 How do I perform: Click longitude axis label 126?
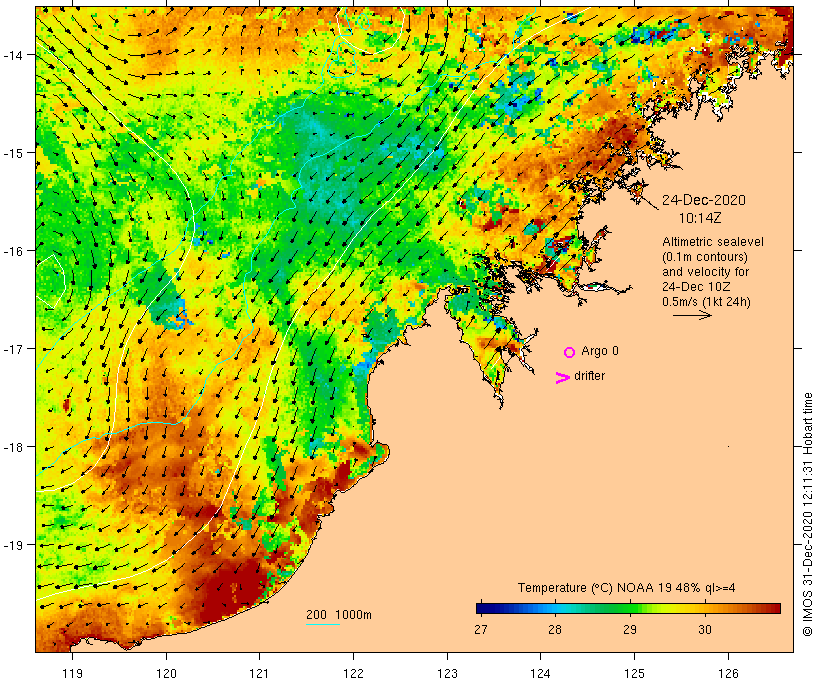[728, 673]
